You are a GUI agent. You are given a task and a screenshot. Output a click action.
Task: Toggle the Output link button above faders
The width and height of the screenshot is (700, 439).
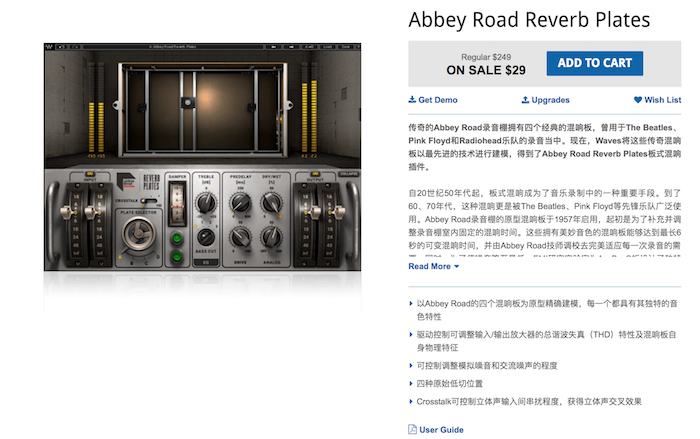coord(315,174)
